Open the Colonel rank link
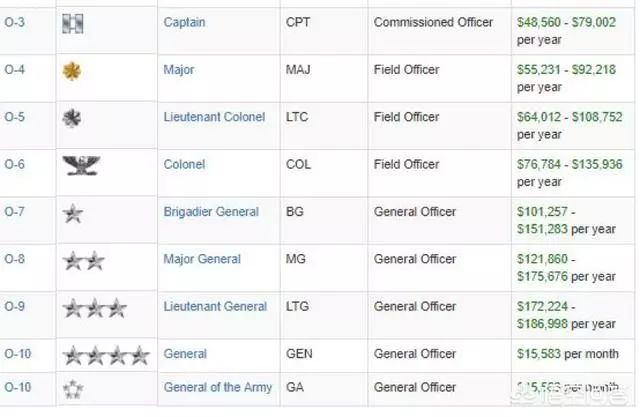The width and height of the screenshot is (640, 417). (184, 164)
